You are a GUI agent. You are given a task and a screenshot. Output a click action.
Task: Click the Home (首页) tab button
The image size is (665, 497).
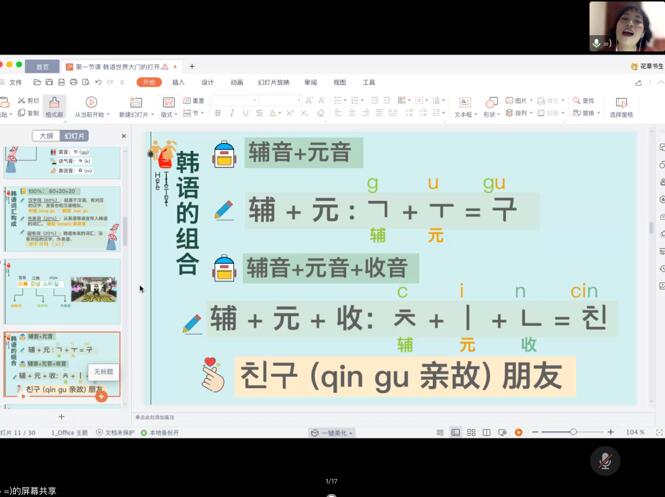(42, 67)
